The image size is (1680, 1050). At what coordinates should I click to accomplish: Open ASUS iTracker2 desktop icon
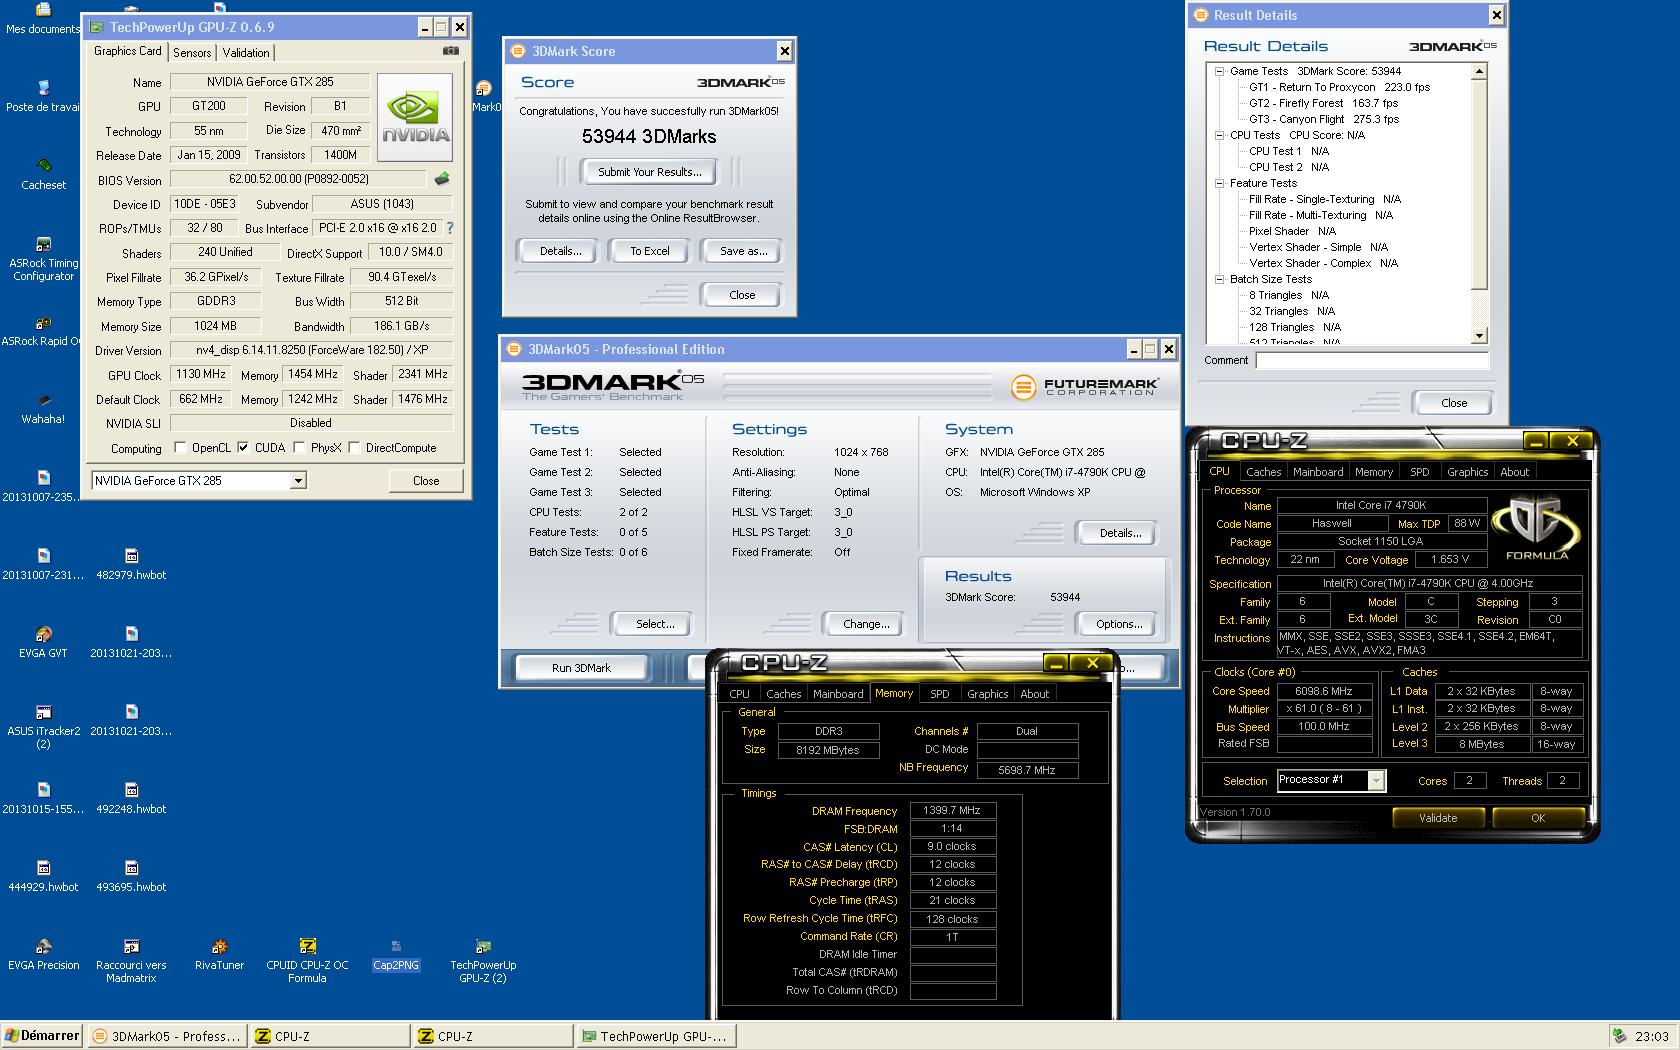(43, 727)
